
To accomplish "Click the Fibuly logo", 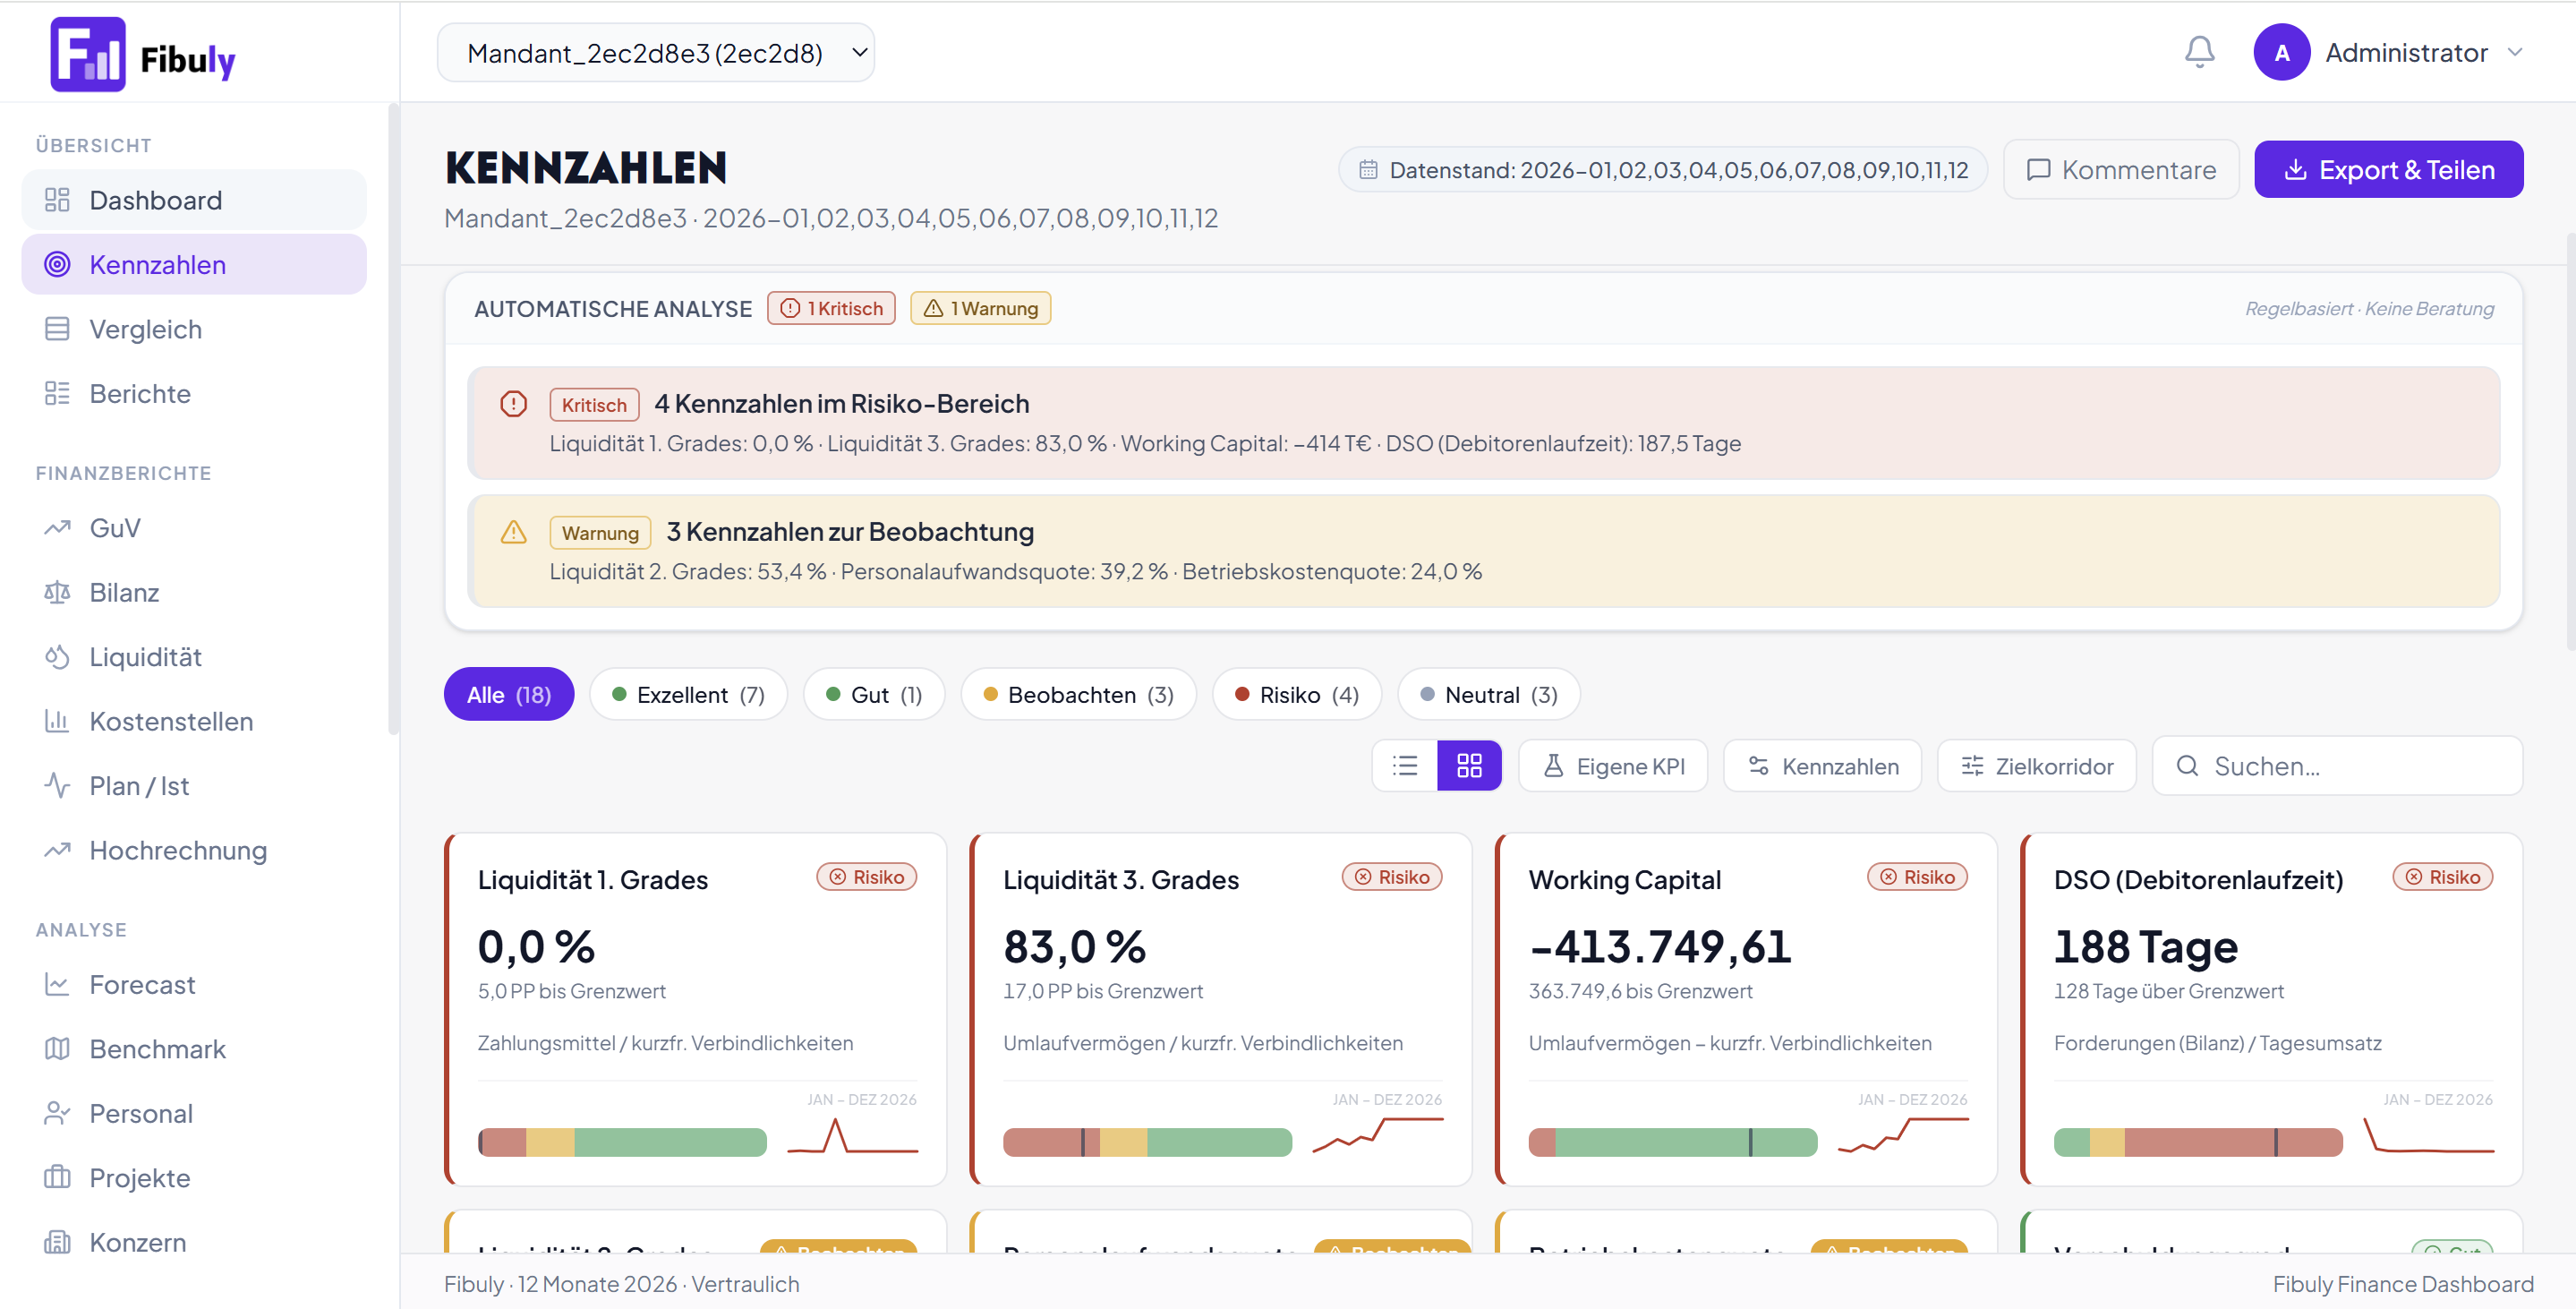I will (143, 54).
